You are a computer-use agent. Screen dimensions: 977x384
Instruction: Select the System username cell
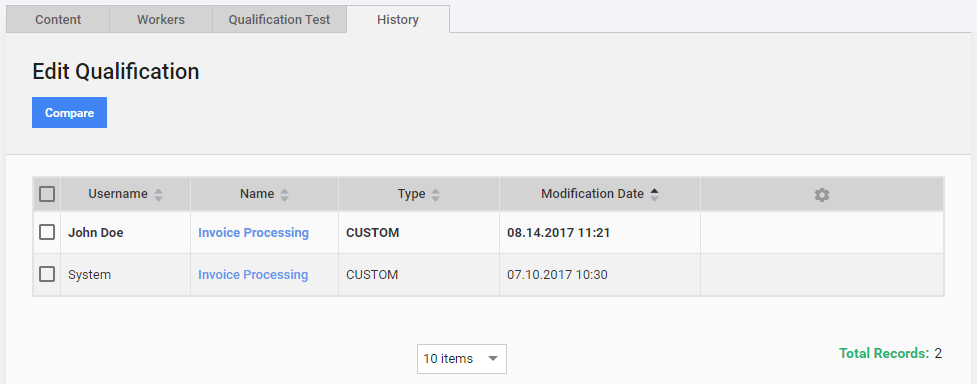[125, 274]
